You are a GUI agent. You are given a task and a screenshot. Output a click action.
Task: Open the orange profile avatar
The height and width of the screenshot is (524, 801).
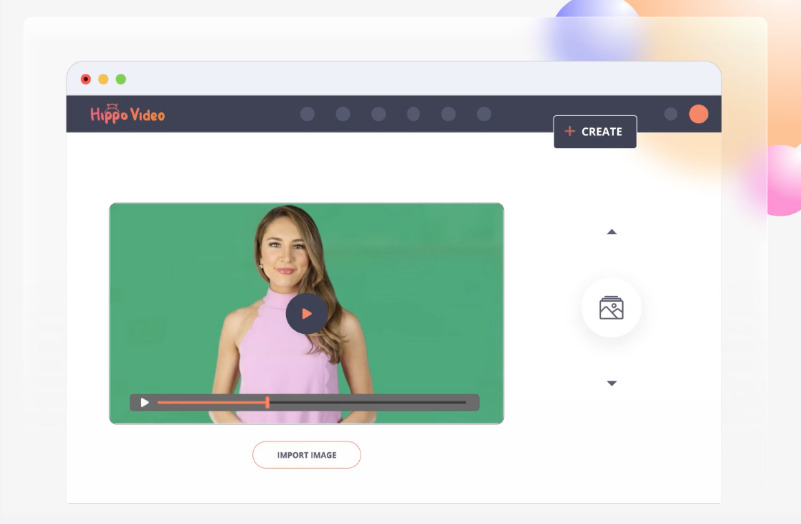tap(698, 114)
